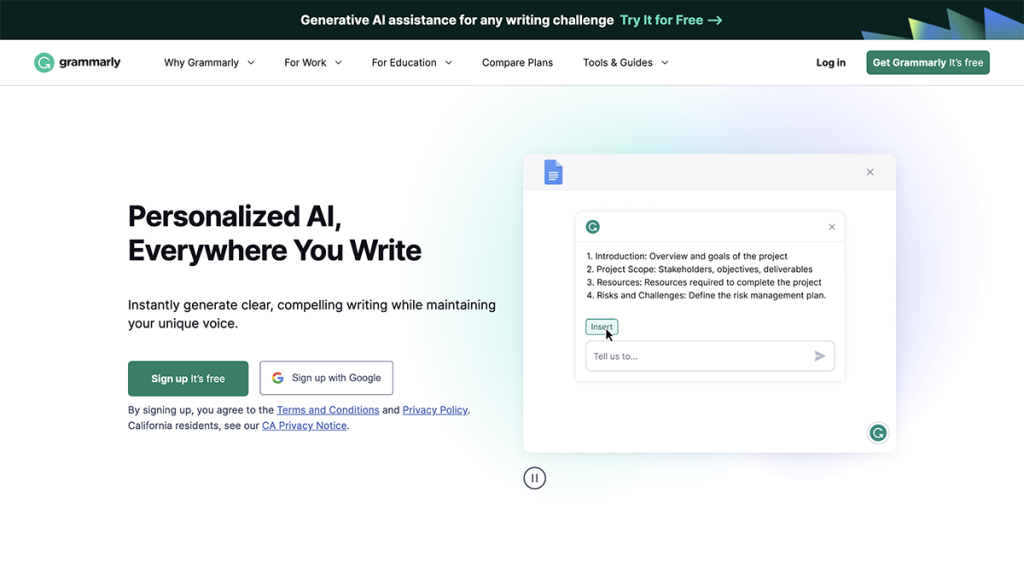The image size is (1024, 579).
Task: Click the Grammarly G icon on the suggestion card
Action: point(592,227)
